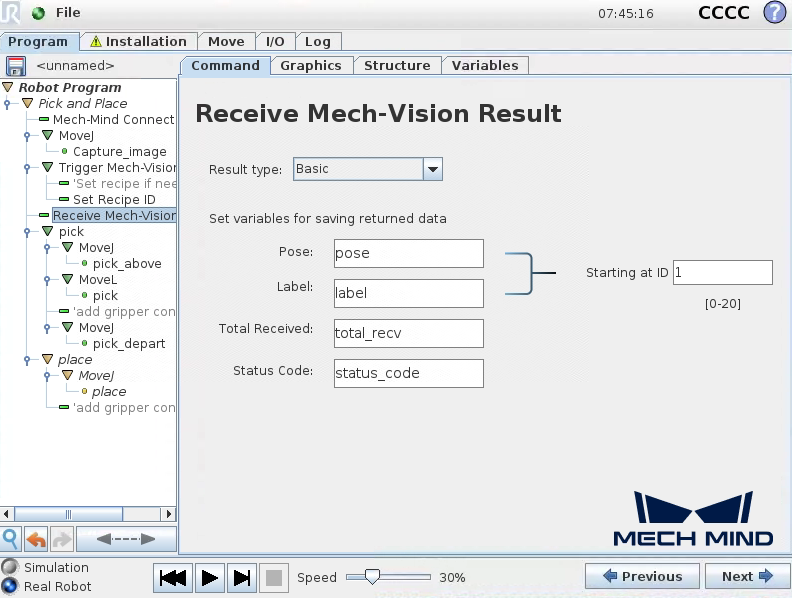Select the 'Set recipe if nee' comment
This screenshot has width=792, height=598.
pyautogui.click(x=124, y=183)
